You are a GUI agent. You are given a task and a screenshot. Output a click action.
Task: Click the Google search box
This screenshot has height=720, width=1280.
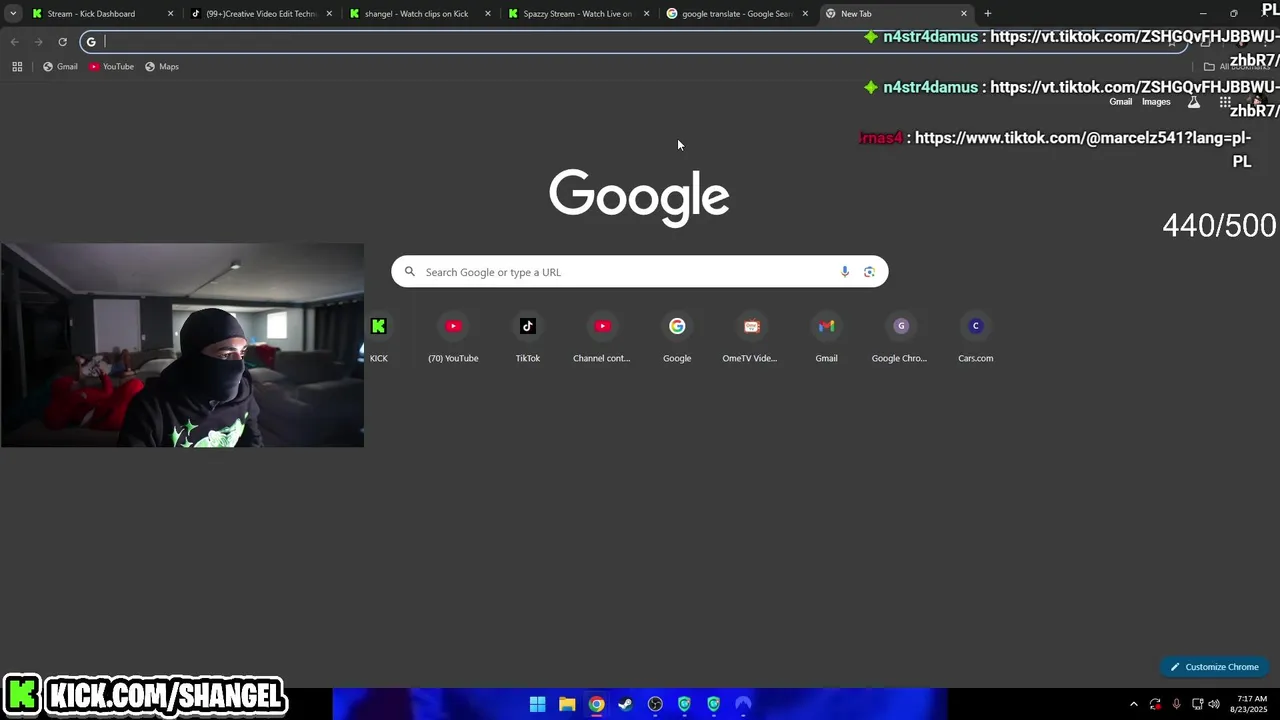[x=640, y=272]
